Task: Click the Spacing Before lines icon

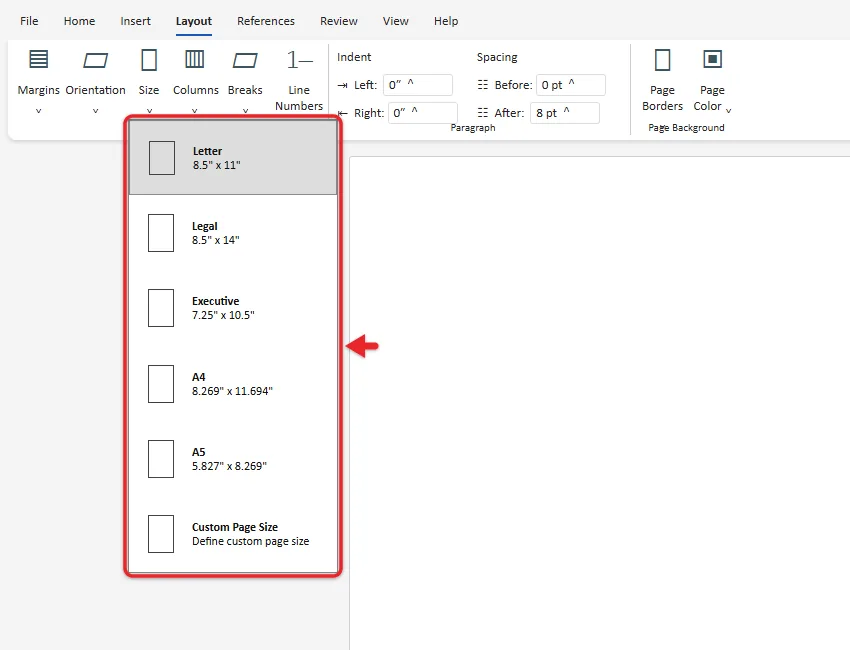Action: (x=482, y=85)
